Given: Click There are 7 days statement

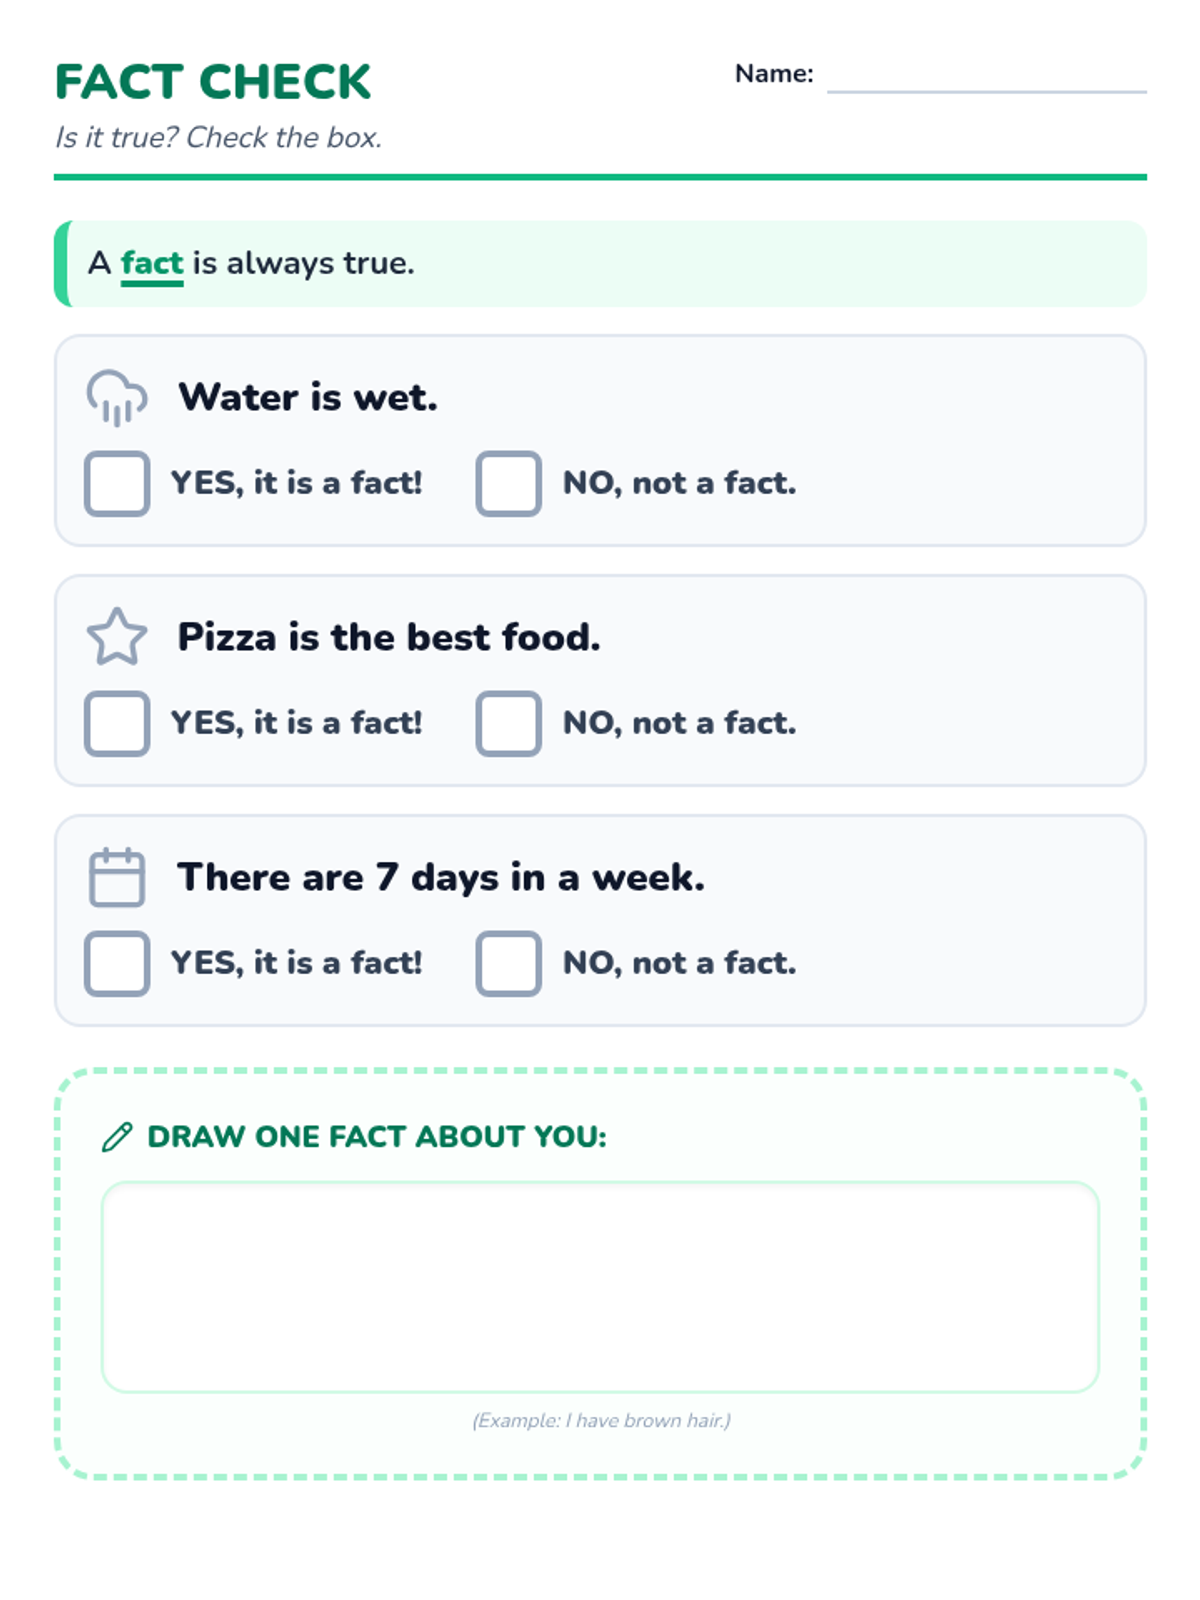Looking at the screenshot, I should point(441,877).
